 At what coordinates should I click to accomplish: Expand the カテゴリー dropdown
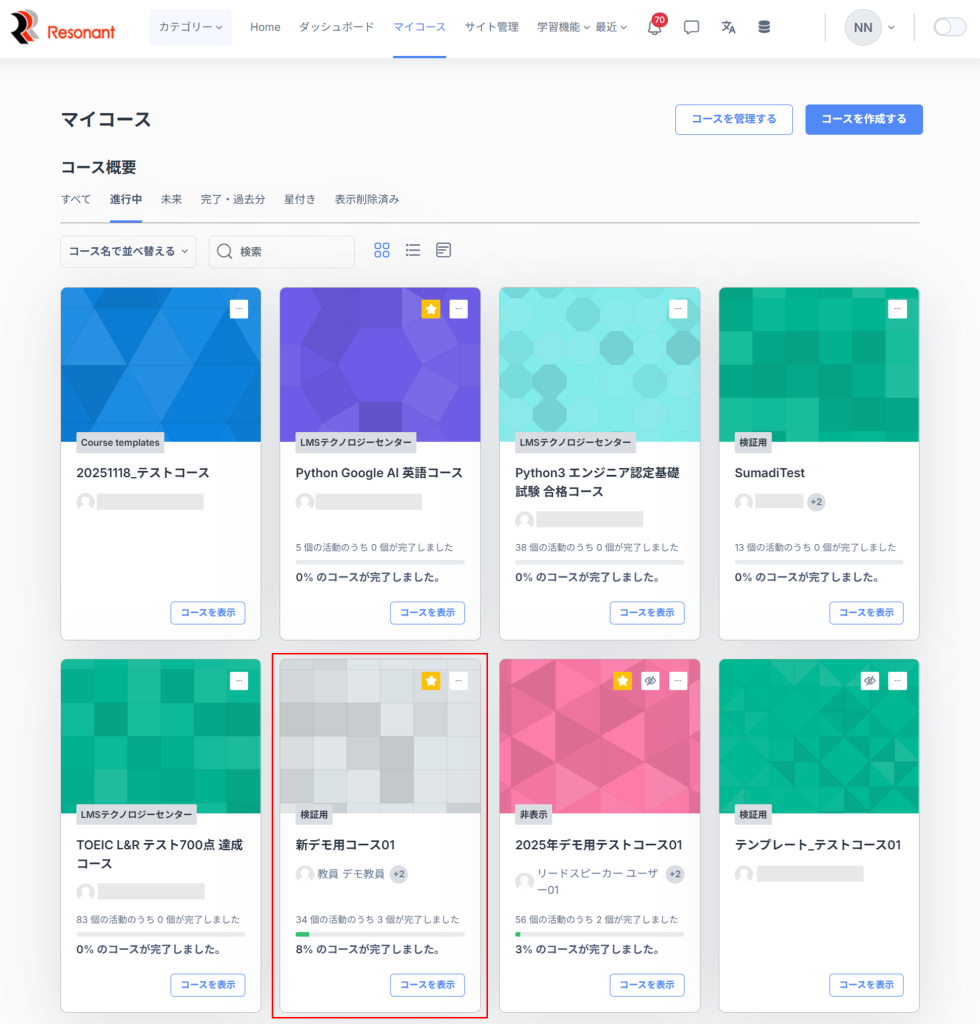coord(190,28)
